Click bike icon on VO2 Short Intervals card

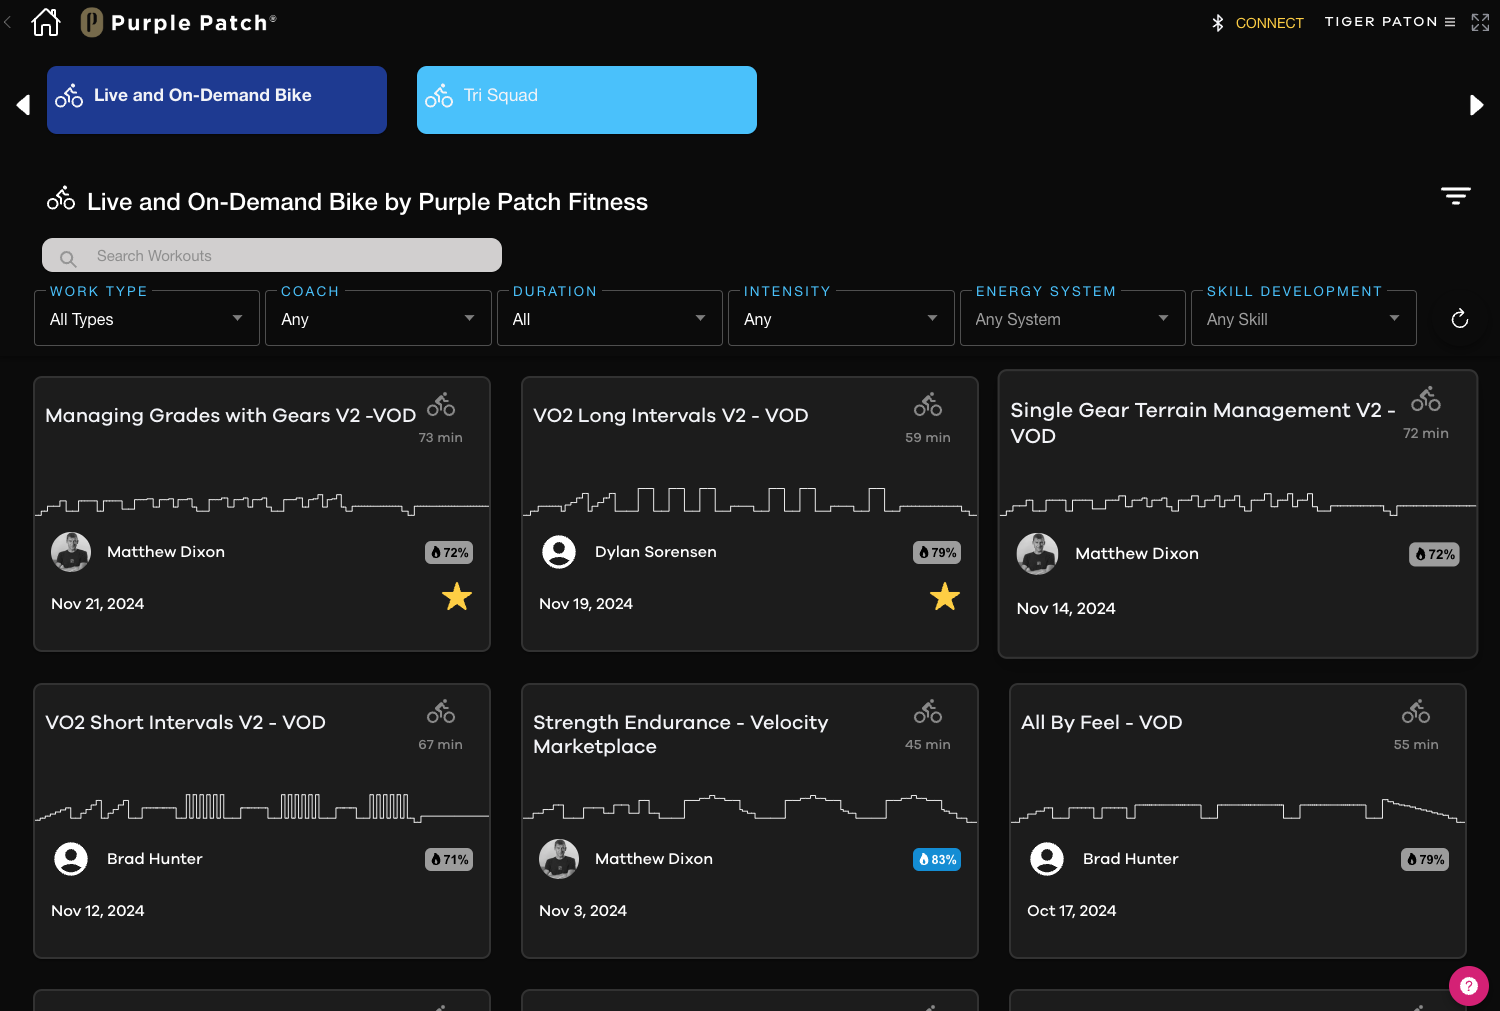441,712
